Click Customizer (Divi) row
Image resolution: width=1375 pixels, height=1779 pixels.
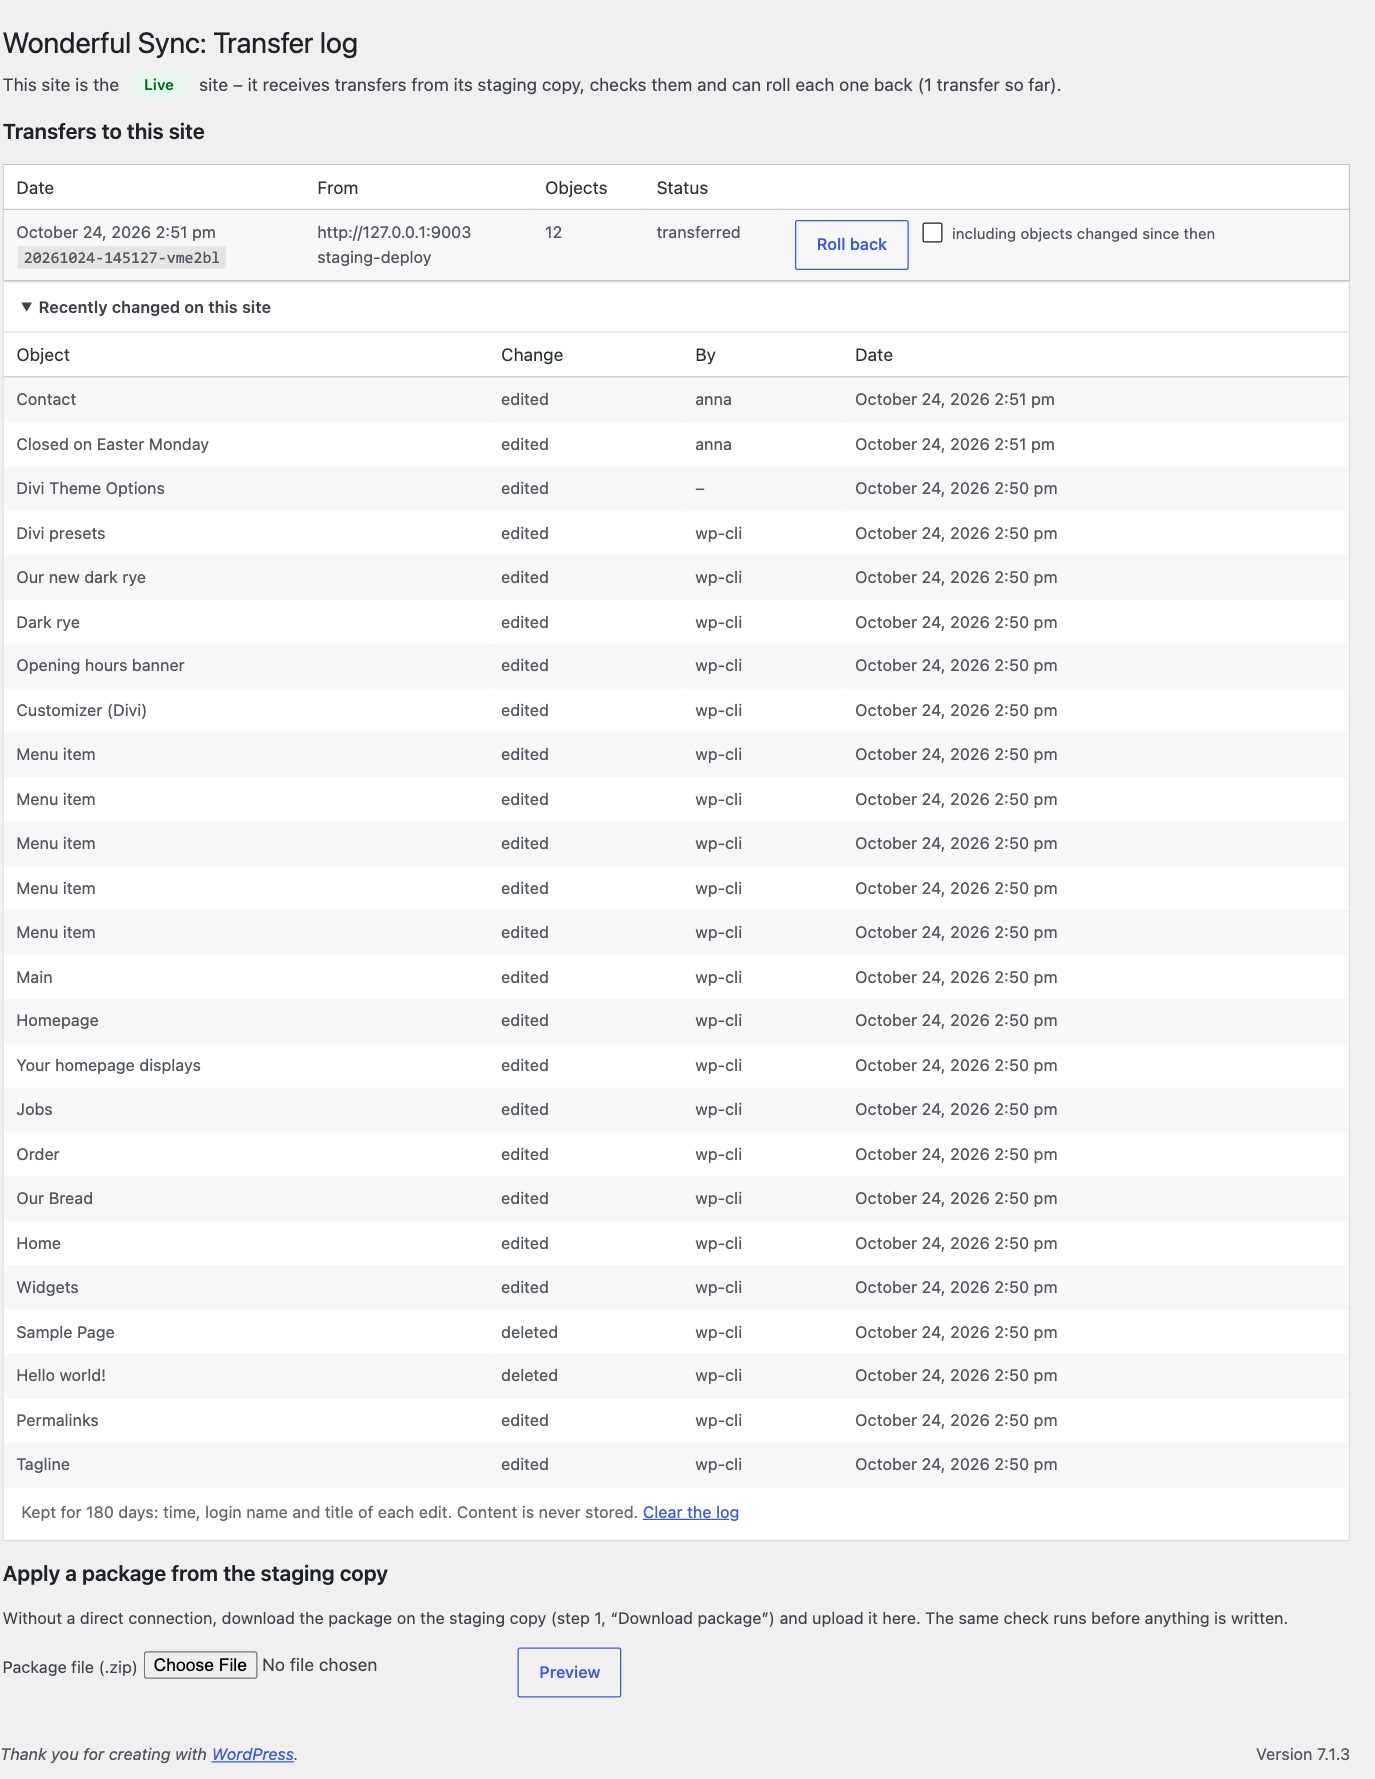tap(676, 710)
